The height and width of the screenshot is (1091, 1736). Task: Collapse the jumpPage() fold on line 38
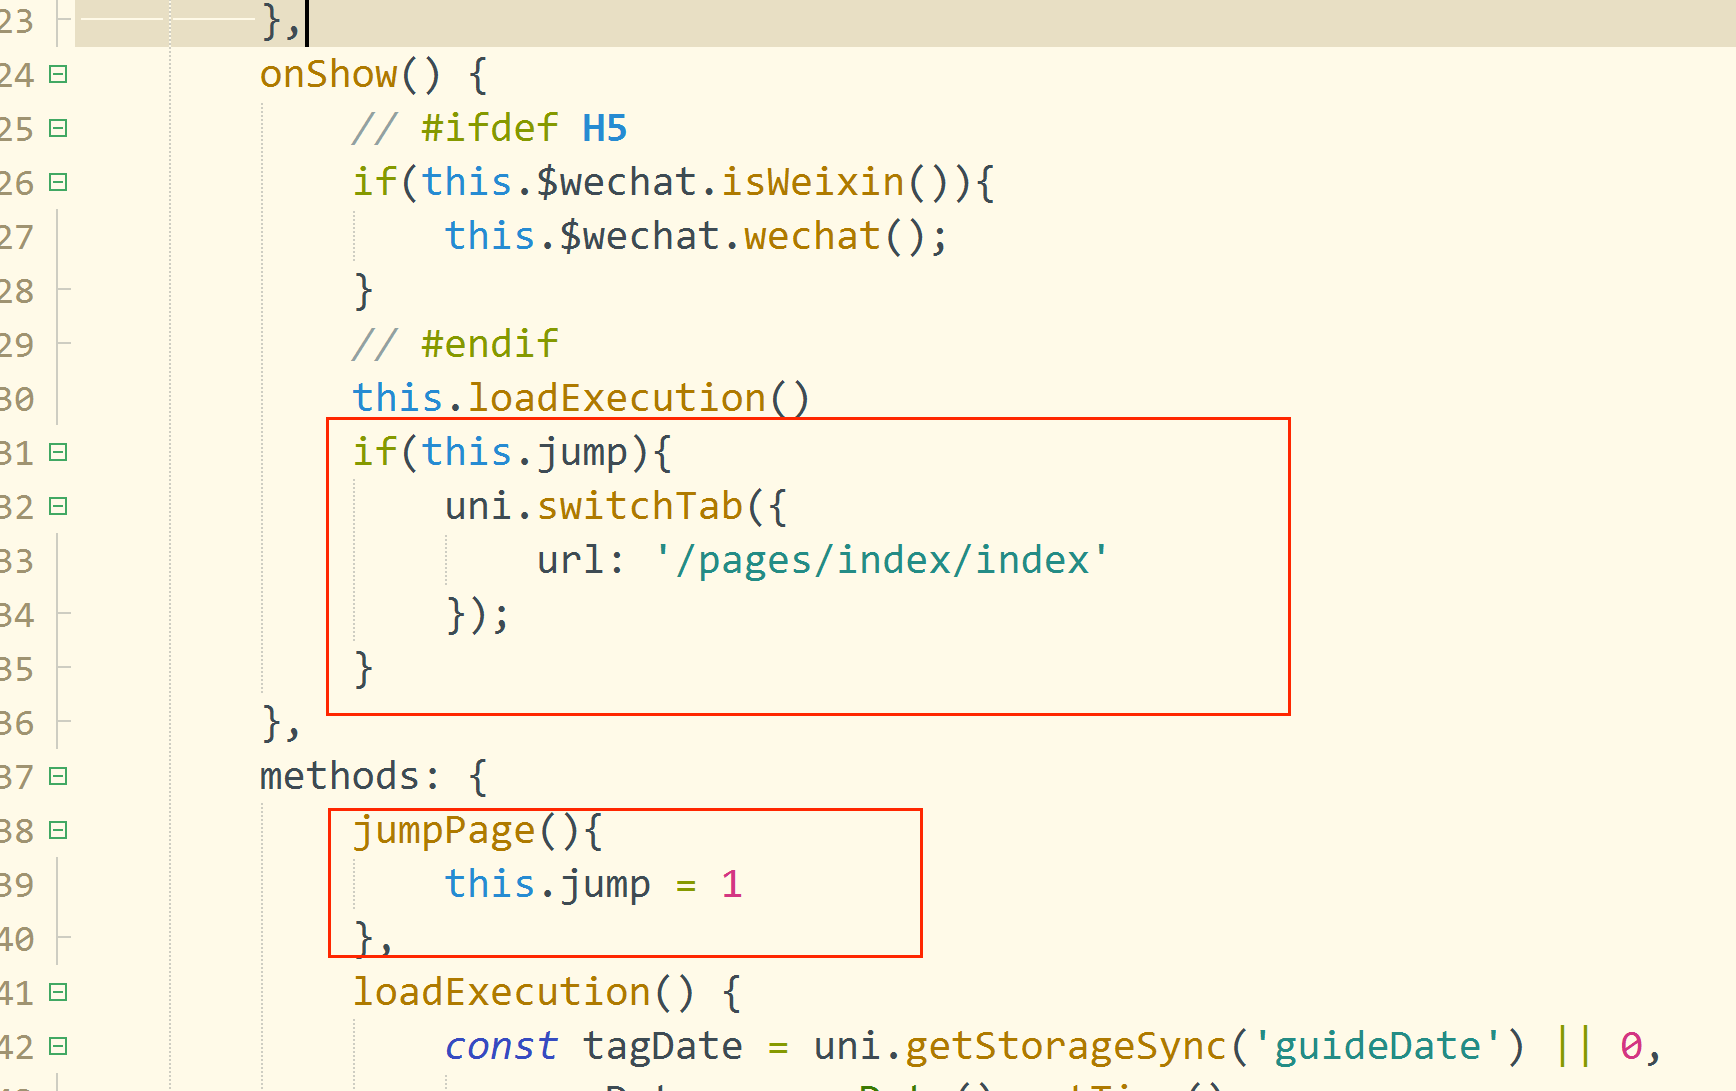(58, 830)
